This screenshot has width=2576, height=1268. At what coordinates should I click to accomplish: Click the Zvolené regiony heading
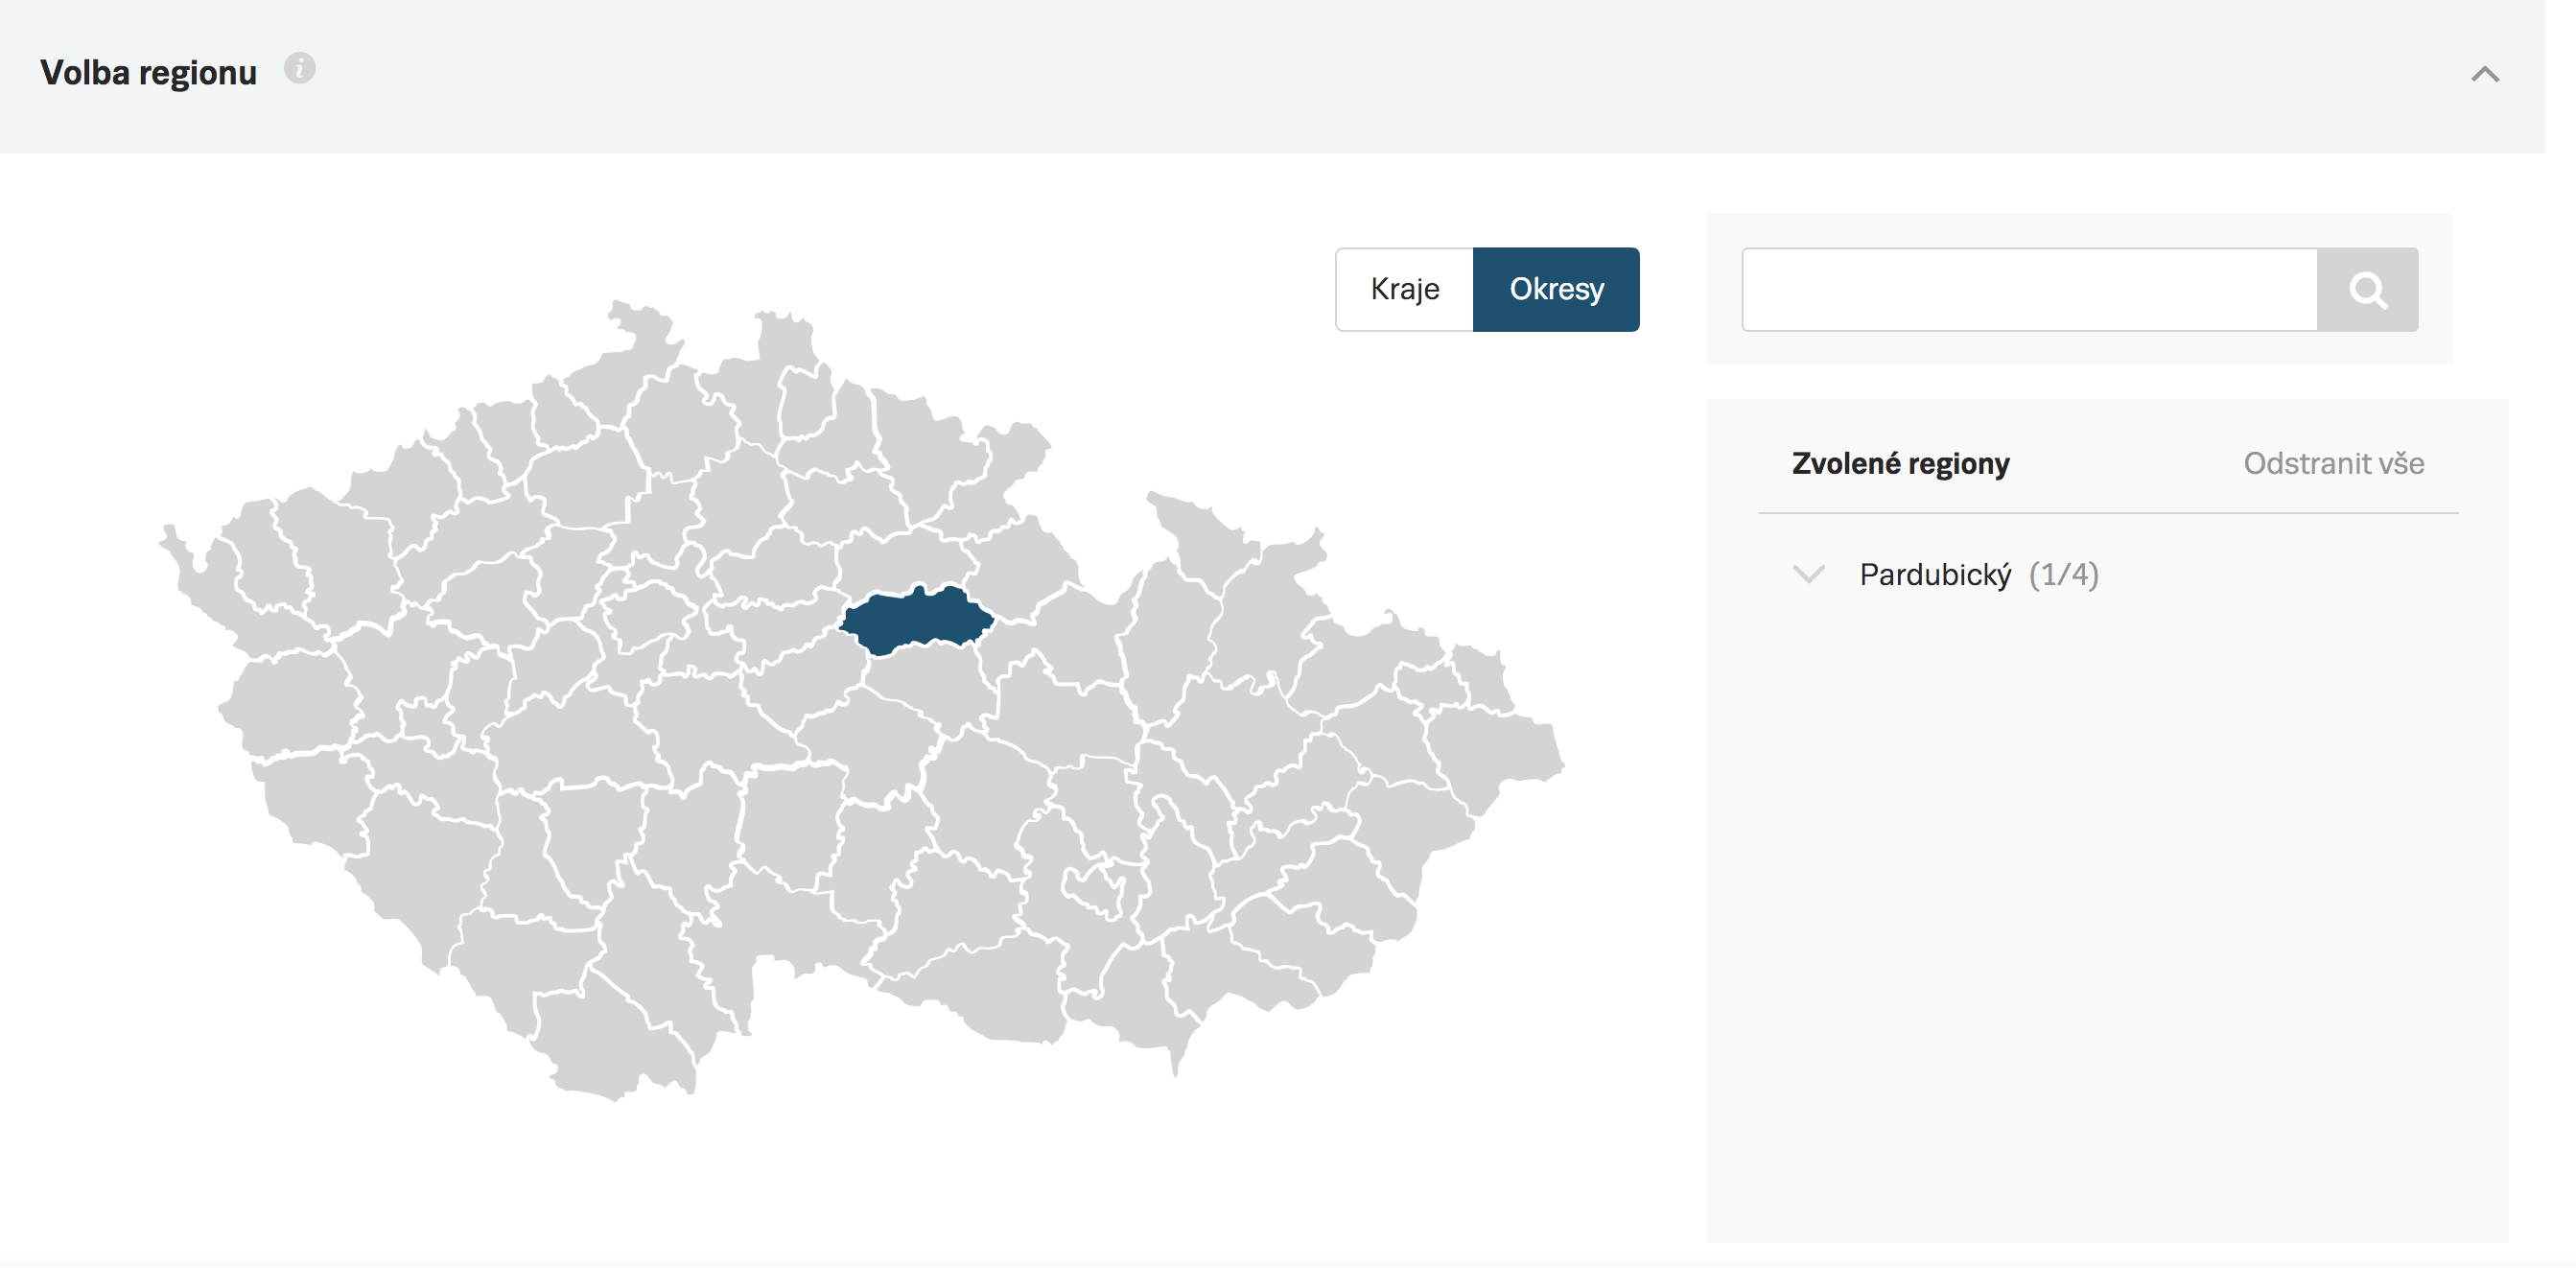1900,464
